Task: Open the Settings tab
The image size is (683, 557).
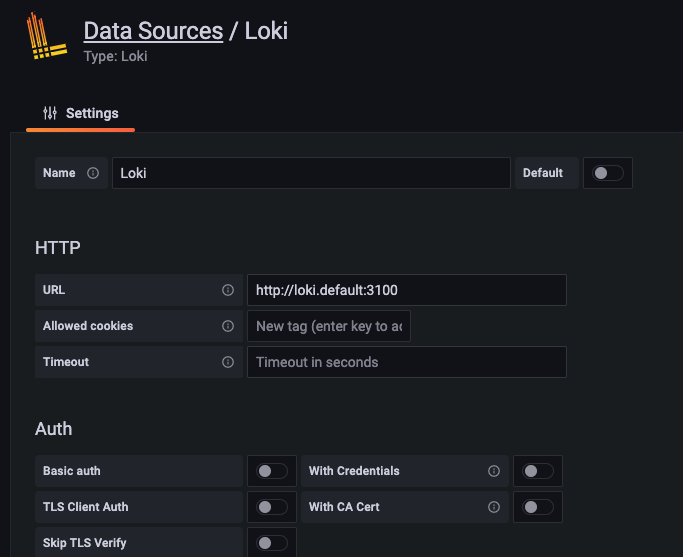Action: [x=81, y=113]
